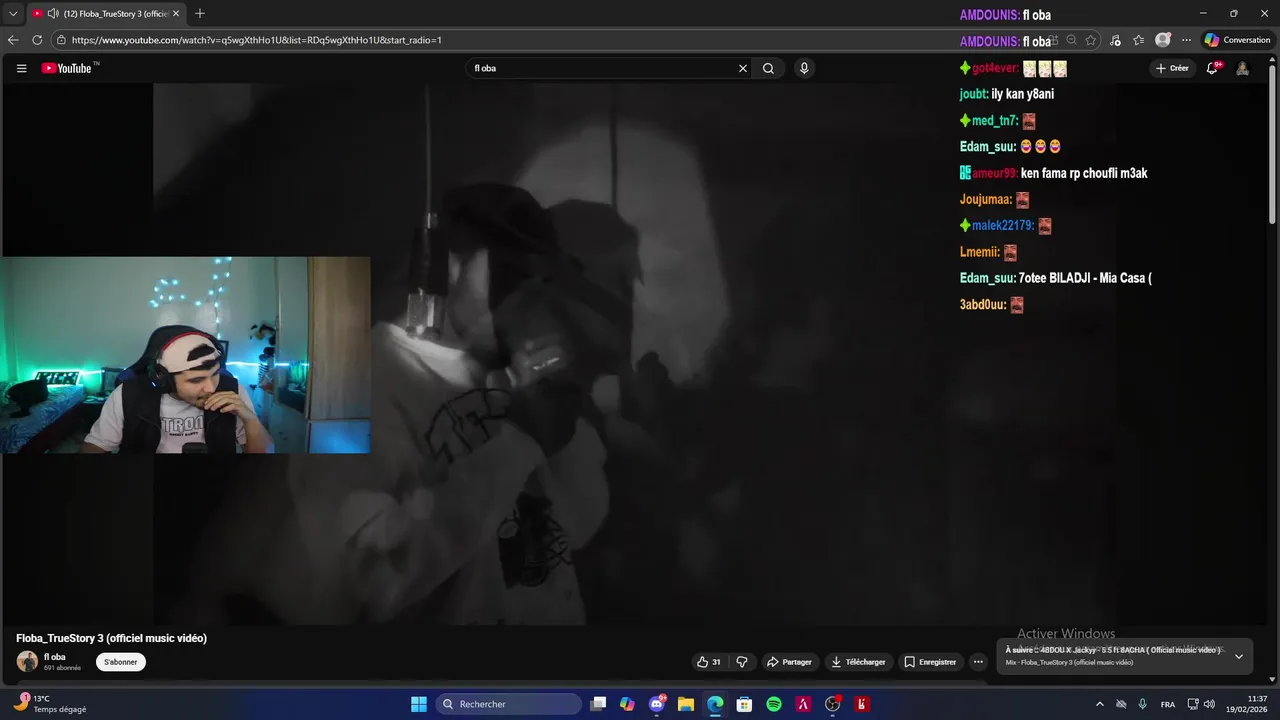Viewport: 1280px width, 720px height.
Task: Open weather widget showing 13°C
Action: coord(50,704)
